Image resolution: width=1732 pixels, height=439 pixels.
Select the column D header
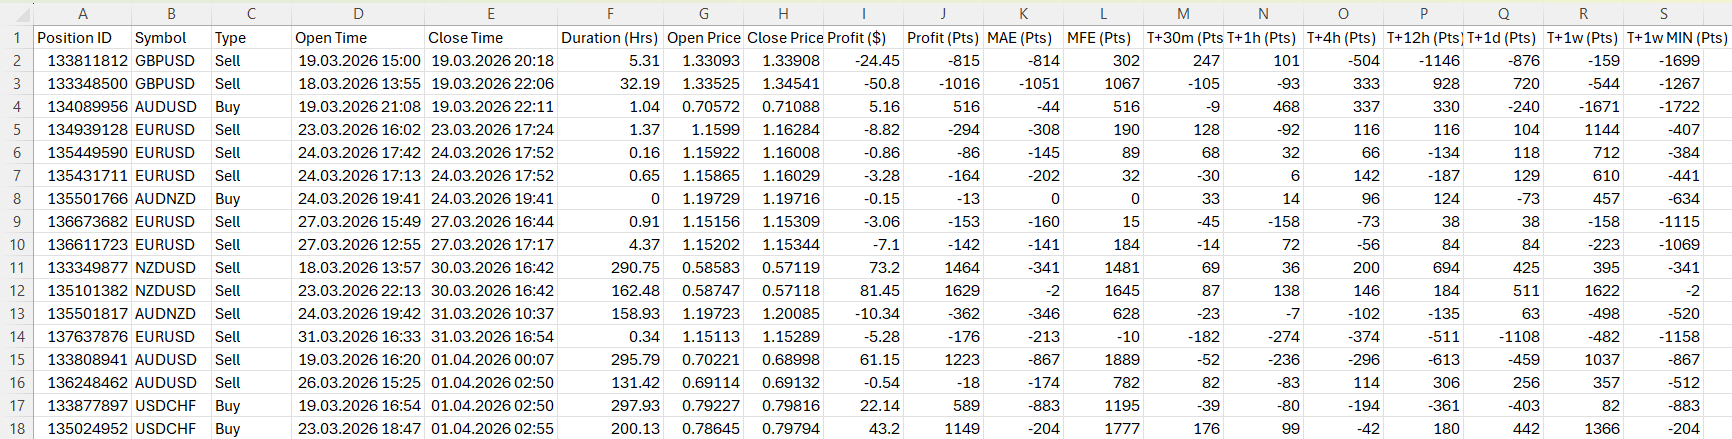358,14
